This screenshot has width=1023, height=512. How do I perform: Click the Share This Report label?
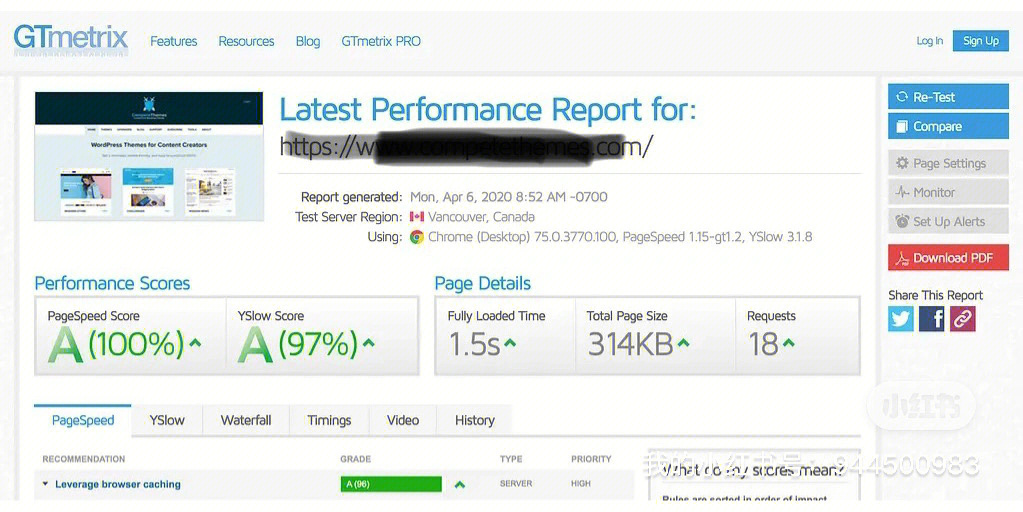936,295
